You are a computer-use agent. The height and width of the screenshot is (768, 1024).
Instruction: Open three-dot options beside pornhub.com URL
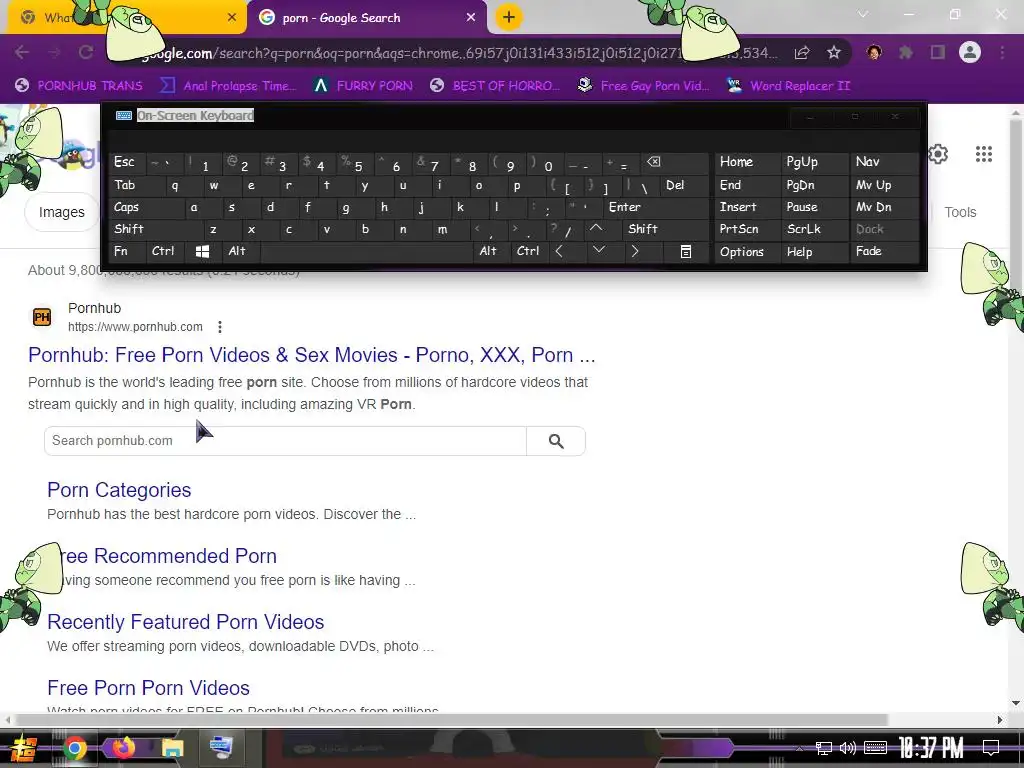(x=220, y=327)
